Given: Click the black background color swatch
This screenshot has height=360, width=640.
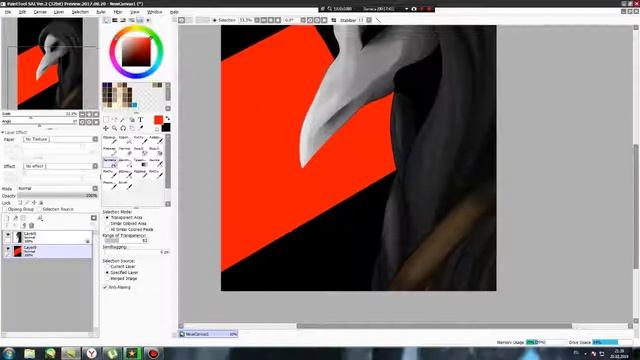Looking at the screenshot, I should coord(166,128).
